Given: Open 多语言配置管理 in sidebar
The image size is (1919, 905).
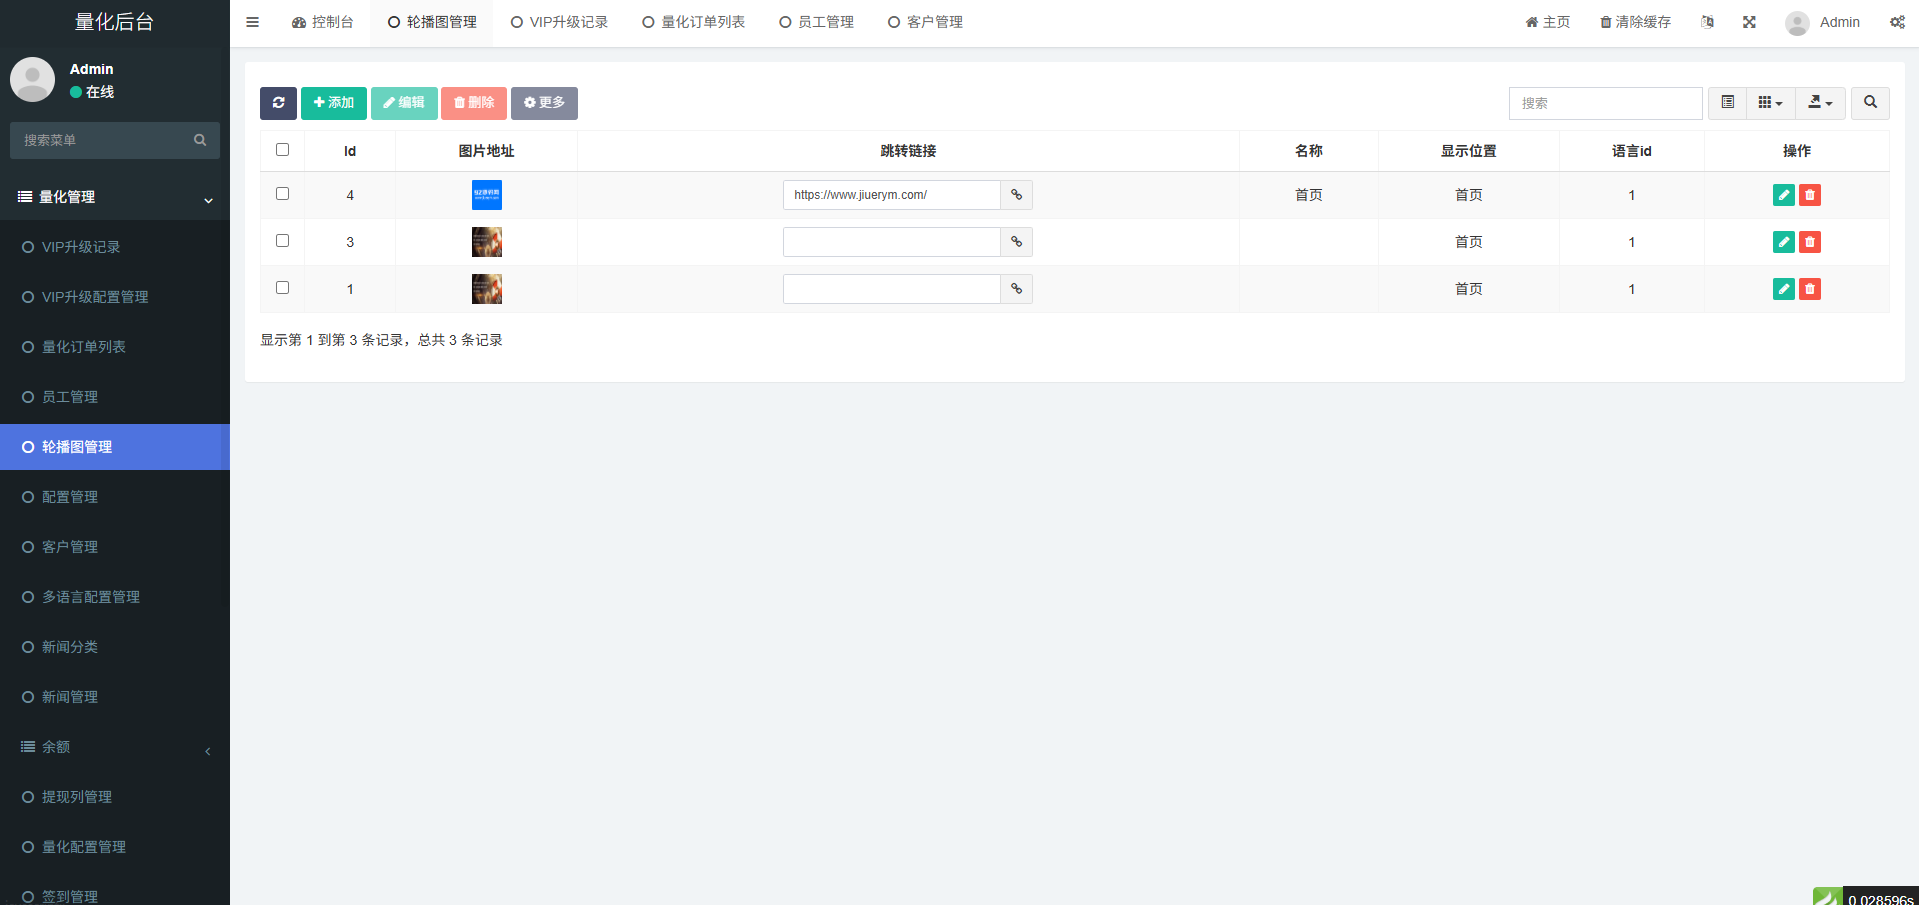Looking at the screenshot, I should click(115, 597).
